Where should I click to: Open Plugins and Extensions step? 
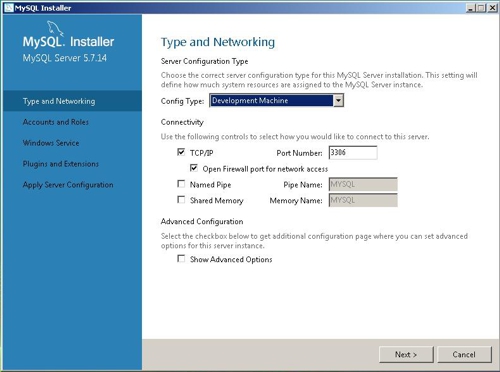pos(61,164)
